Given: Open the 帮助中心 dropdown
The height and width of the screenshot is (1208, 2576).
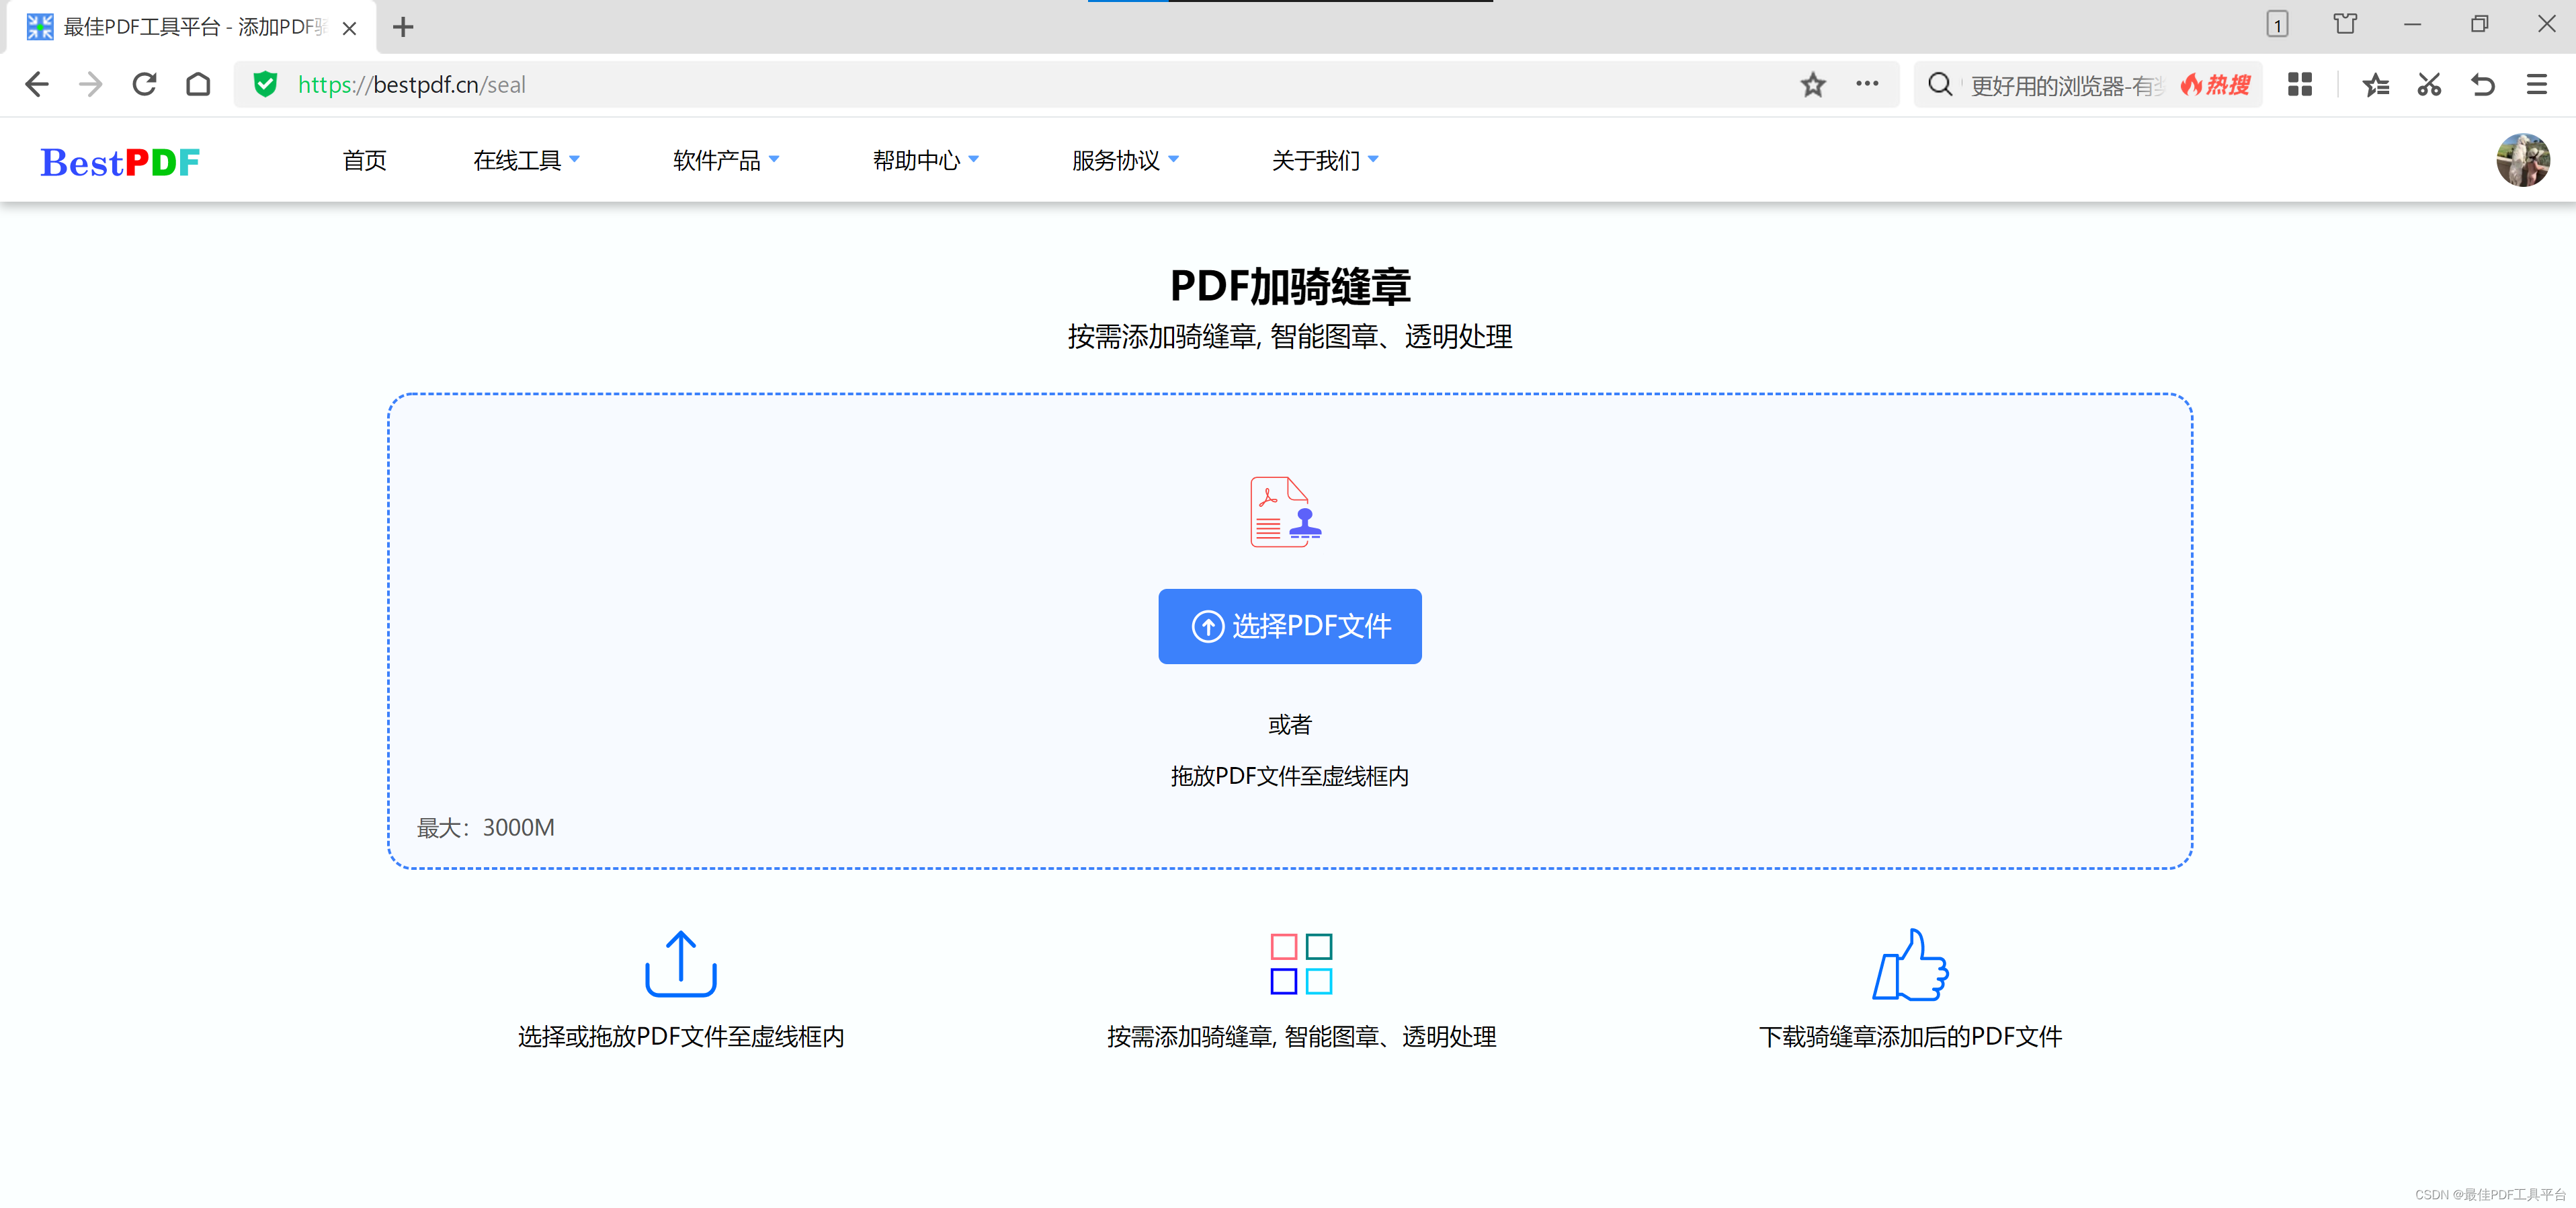Looking at the screenshot, I should (925, 160).
